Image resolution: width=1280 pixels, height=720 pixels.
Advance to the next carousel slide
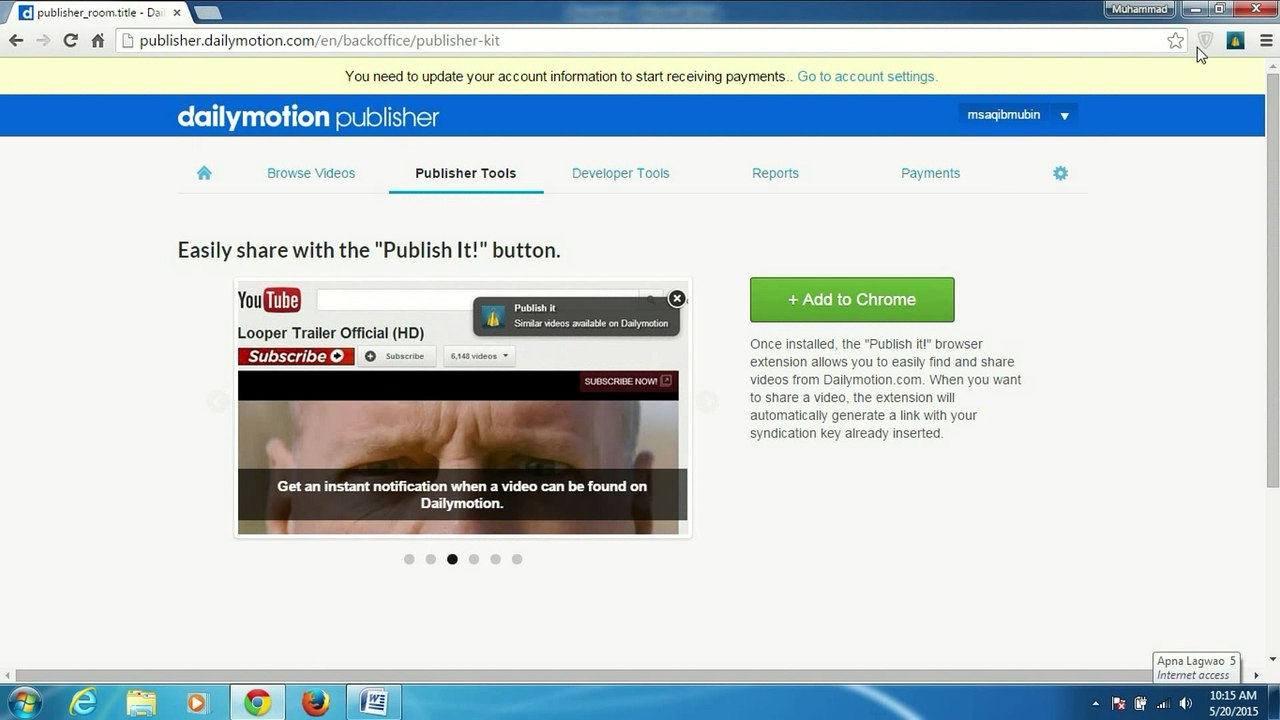tap(707, 401)
